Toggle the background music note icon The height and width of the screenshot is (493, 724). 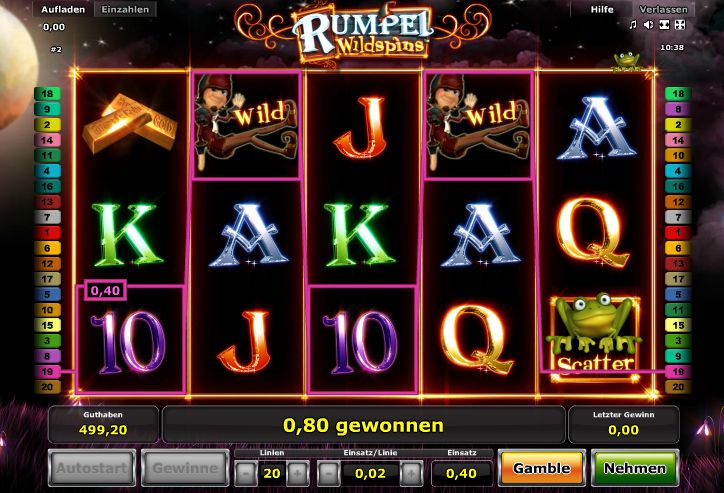[x=633, y=25]
